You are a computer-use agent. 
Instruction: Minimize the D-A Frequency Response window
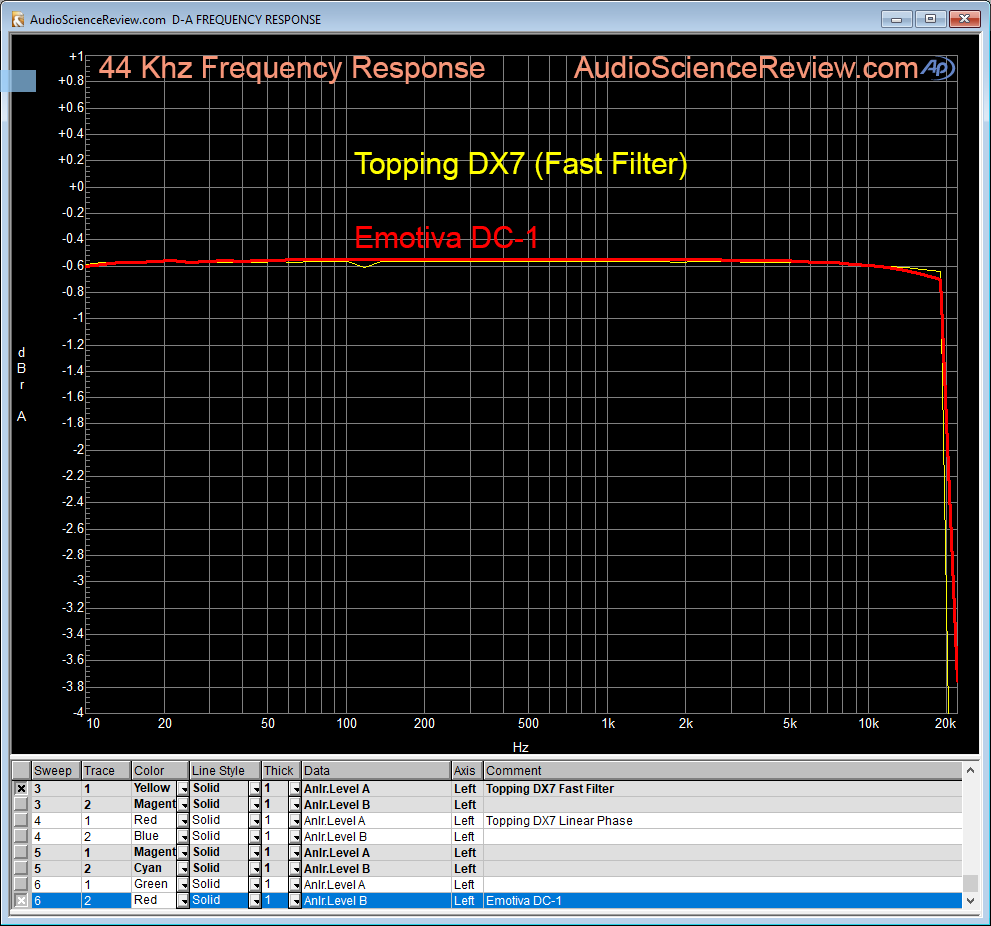click(x=896, y=19)
